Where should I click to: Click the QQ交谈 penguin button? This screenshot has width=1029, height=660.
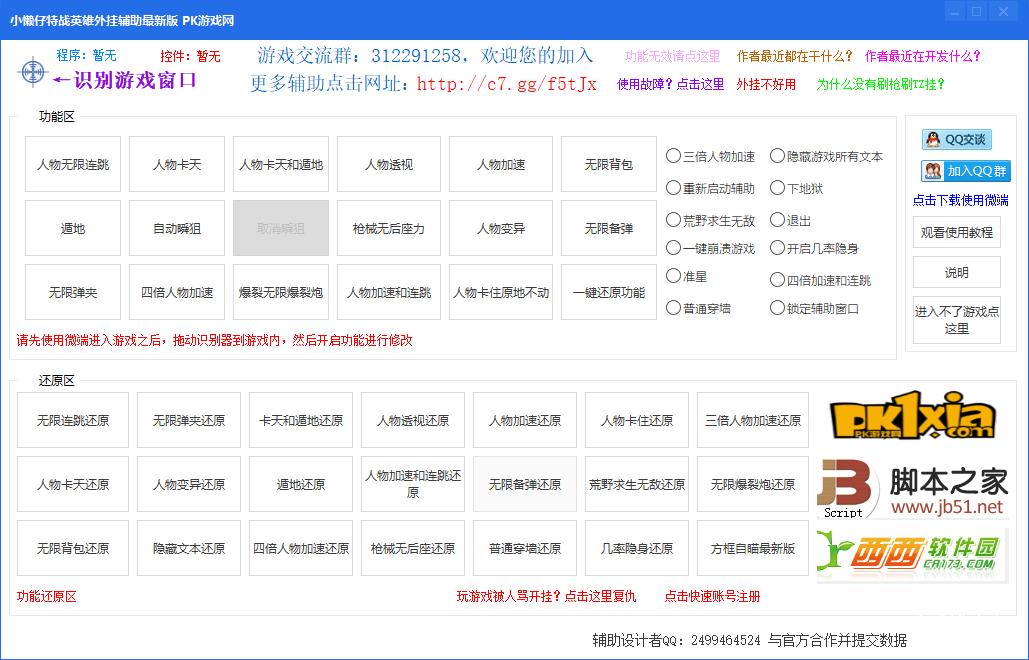click(955, 140)
